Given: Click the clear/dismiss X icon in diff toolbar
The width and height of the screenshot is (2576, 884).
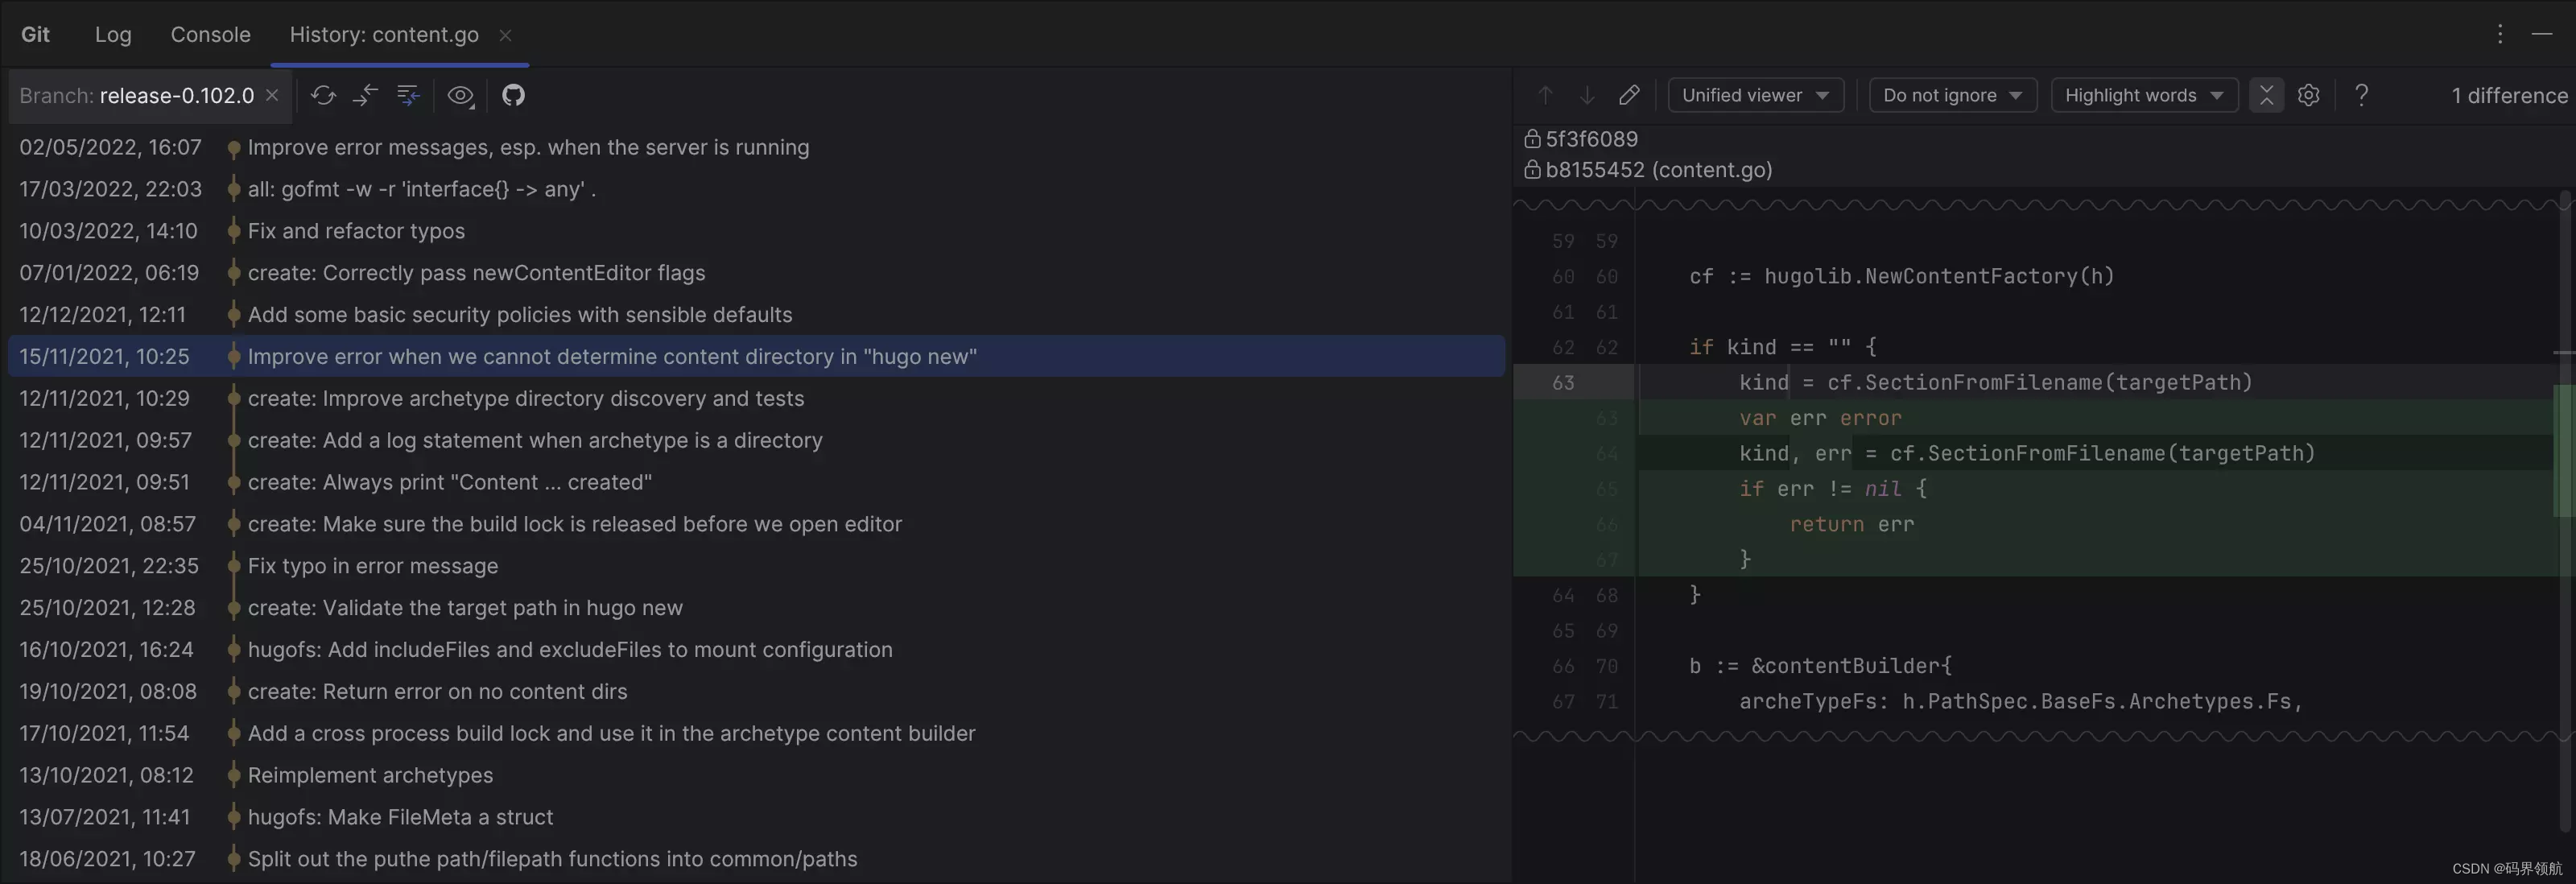Looking at the screenshot, I should coord(2265,95).
